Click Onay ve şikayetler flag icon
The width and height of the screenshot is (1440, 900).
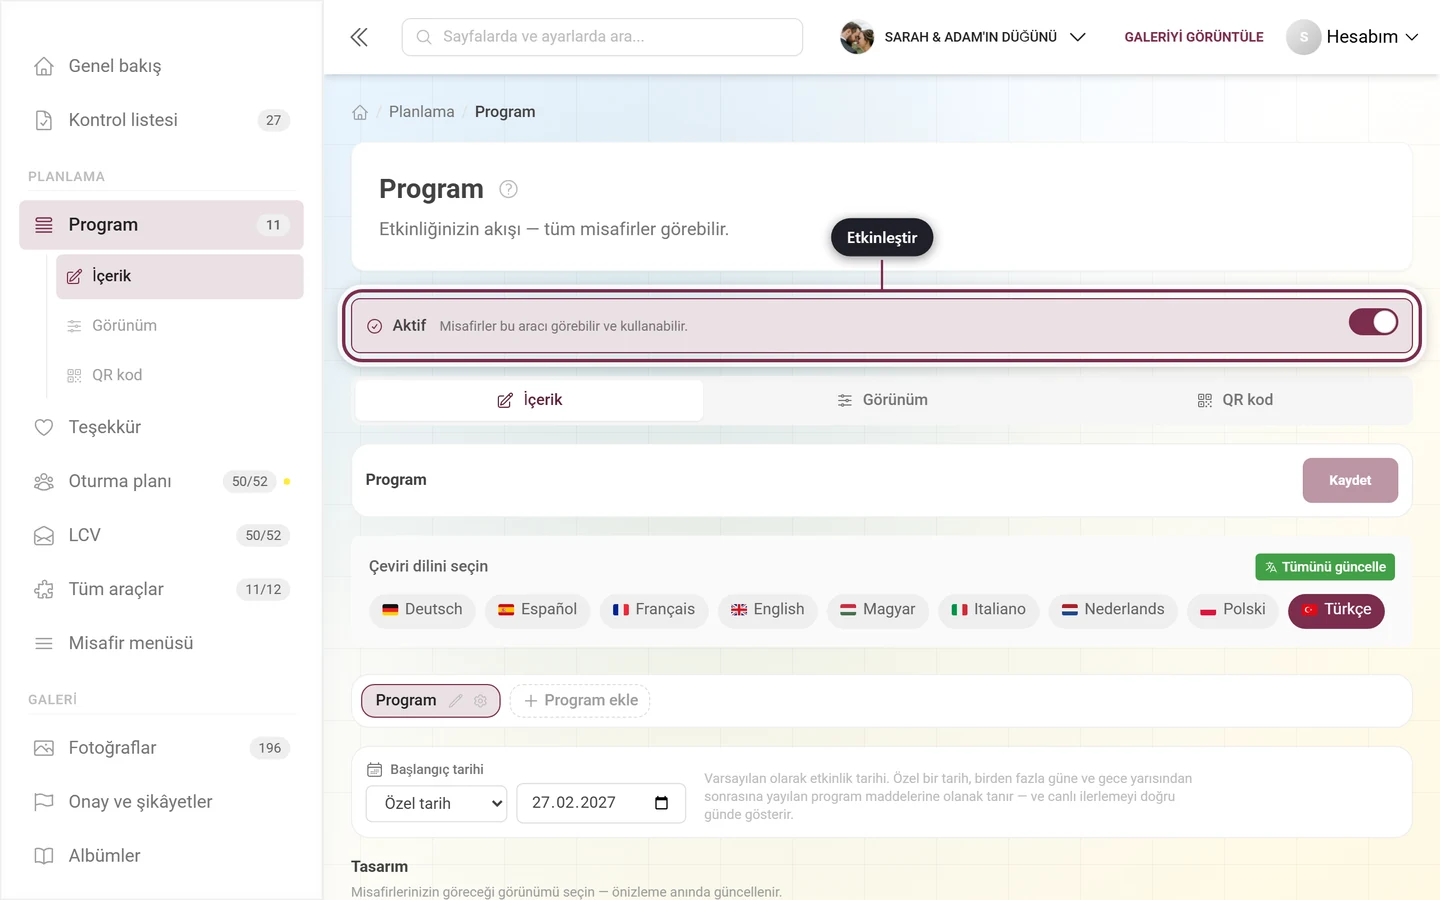[44, 802]
